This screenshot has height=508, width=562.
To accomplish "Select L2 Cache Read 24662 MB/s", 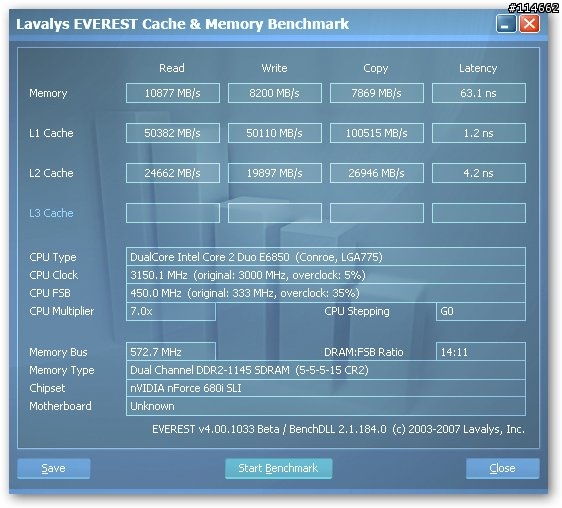I will coord(173,173).
